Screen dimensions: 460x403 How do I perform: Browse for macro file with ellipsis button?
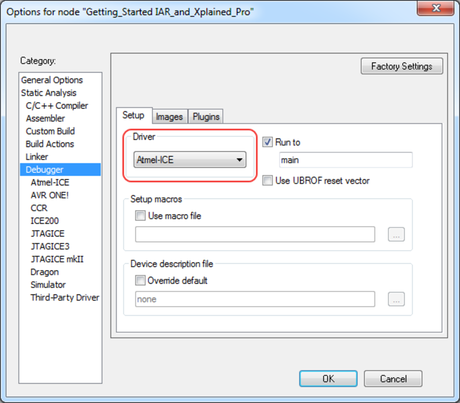[396, 234]
